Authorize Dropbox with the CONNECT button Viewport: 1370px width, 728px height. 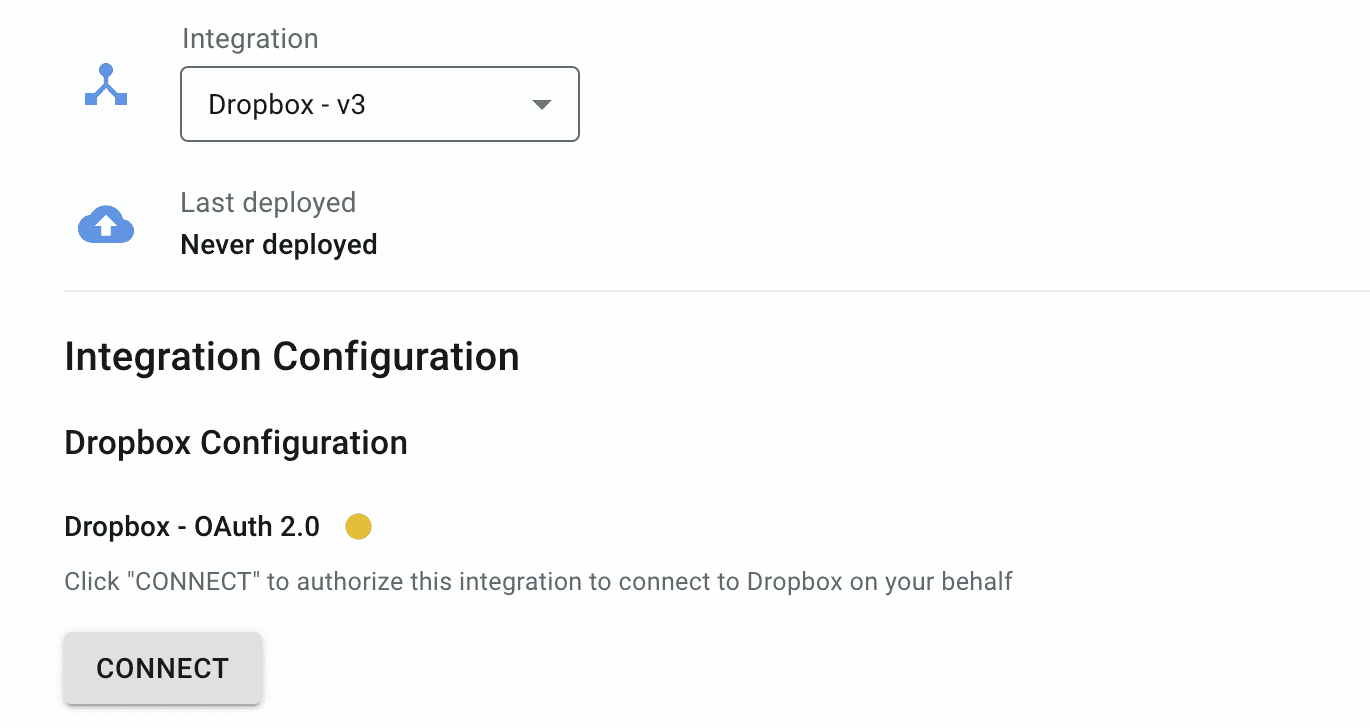(163, 668)
